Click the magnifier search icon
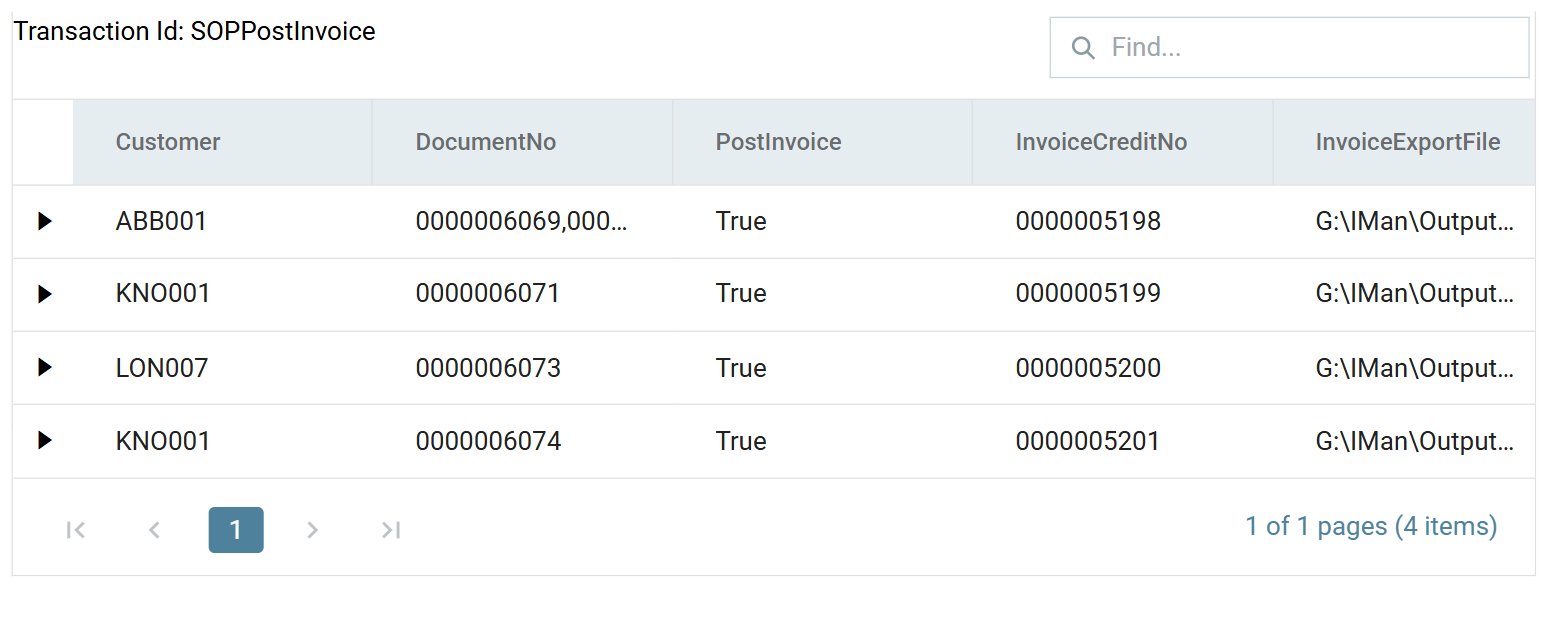 coord(1082,48)
